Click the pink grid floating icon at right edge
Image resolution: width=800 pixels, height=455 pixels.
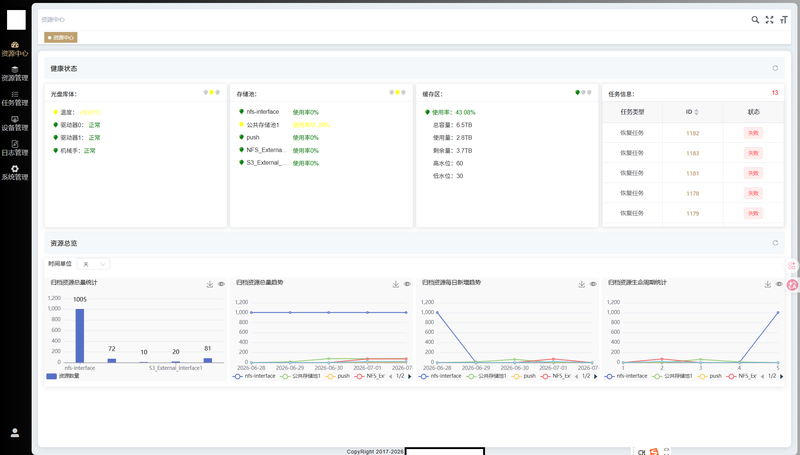[792, 266]
